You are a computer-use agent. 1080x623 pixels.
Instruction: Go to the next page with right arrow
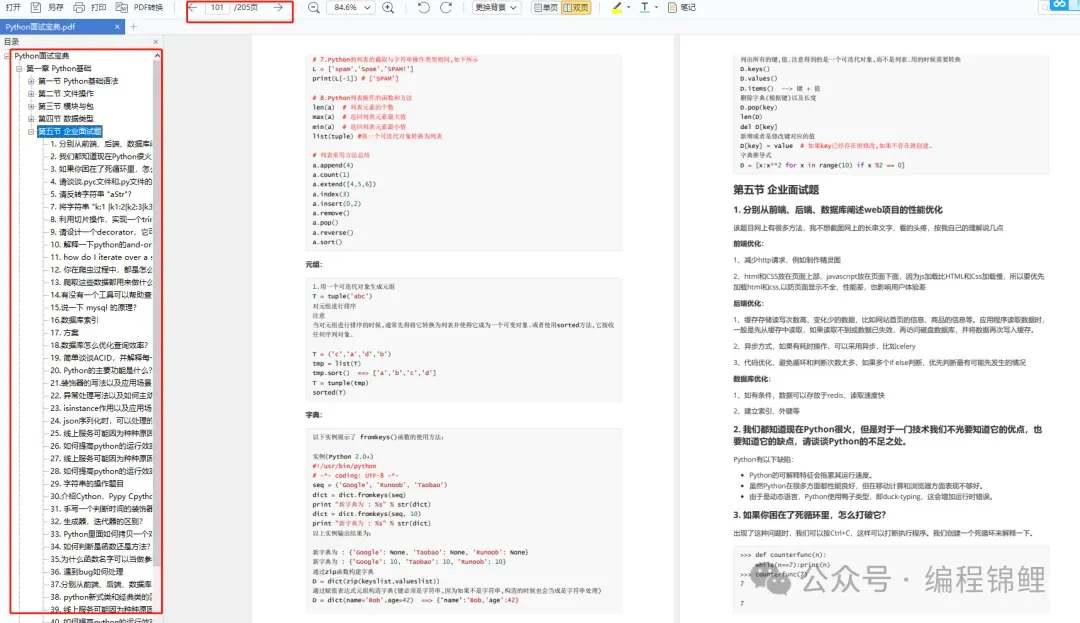tap(278, 8)
